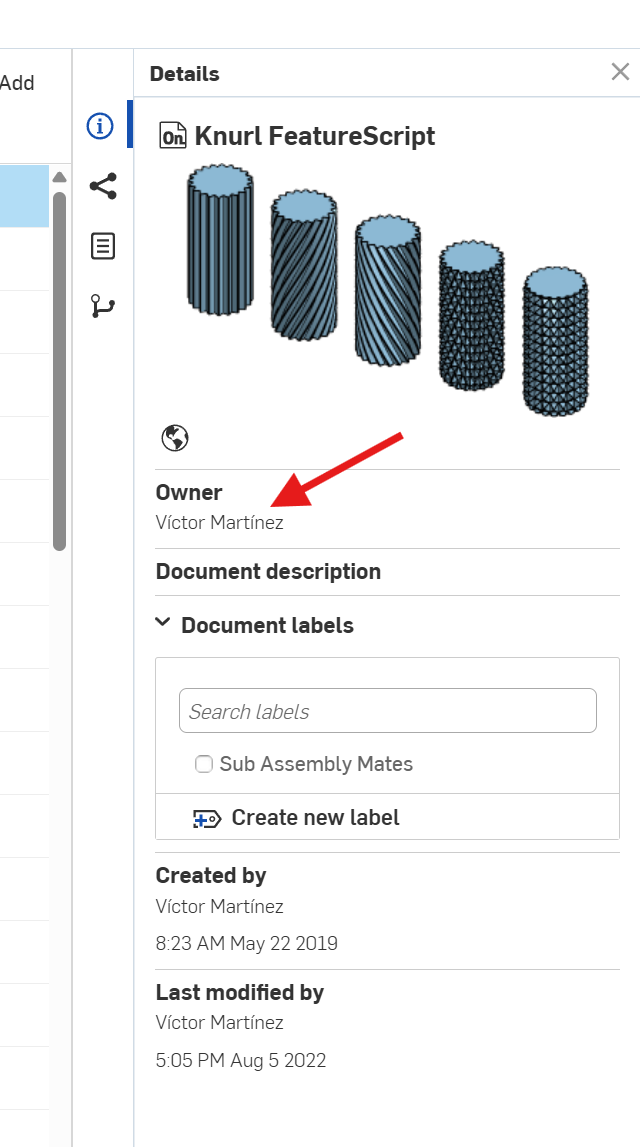The width and height of the screenshot is (640, 1147).
Task: Open the Share panel icon
Action: tap(102, 186)
